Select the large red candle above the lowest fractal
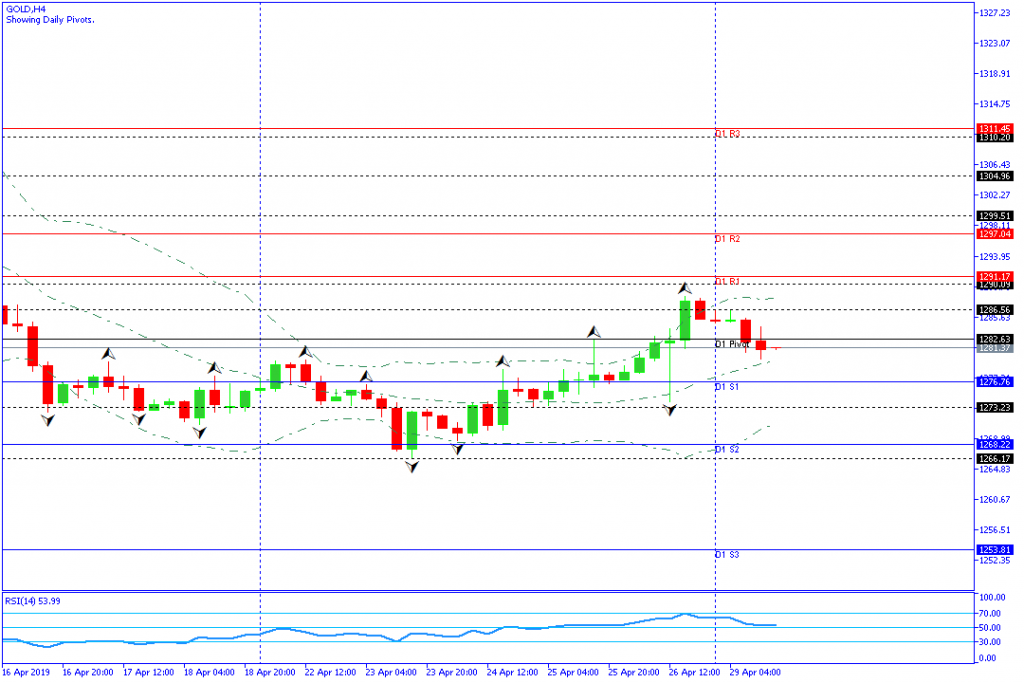The height and width of the screenshot is (683, 1024). 396,428
